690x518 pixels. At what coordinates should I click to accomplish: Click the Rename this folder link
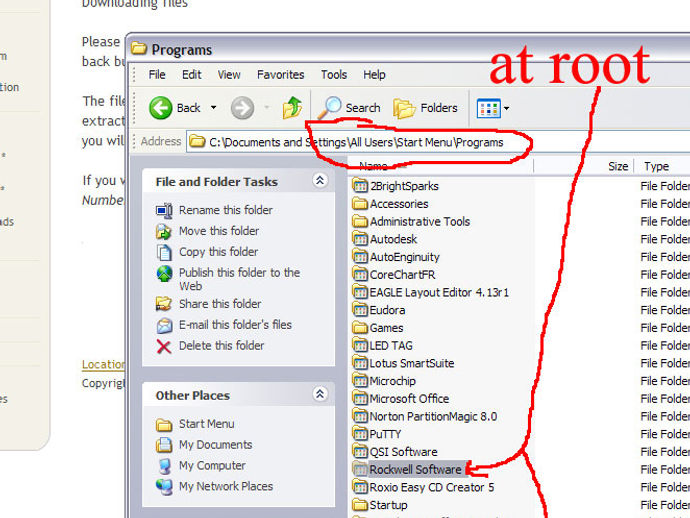click(x=226, y=210)
